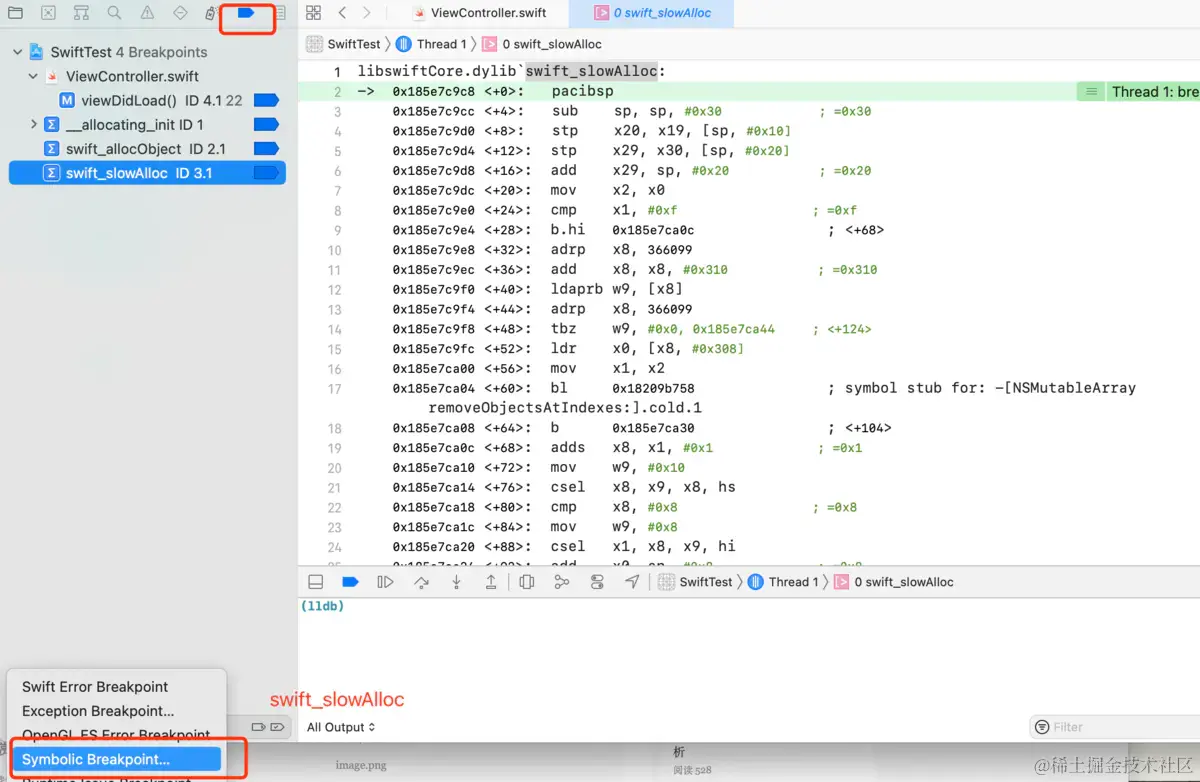Image resolution: width=1200 pixels, height=782 pixels.
Task: Open the Report navigator icon
Action: 279,13
